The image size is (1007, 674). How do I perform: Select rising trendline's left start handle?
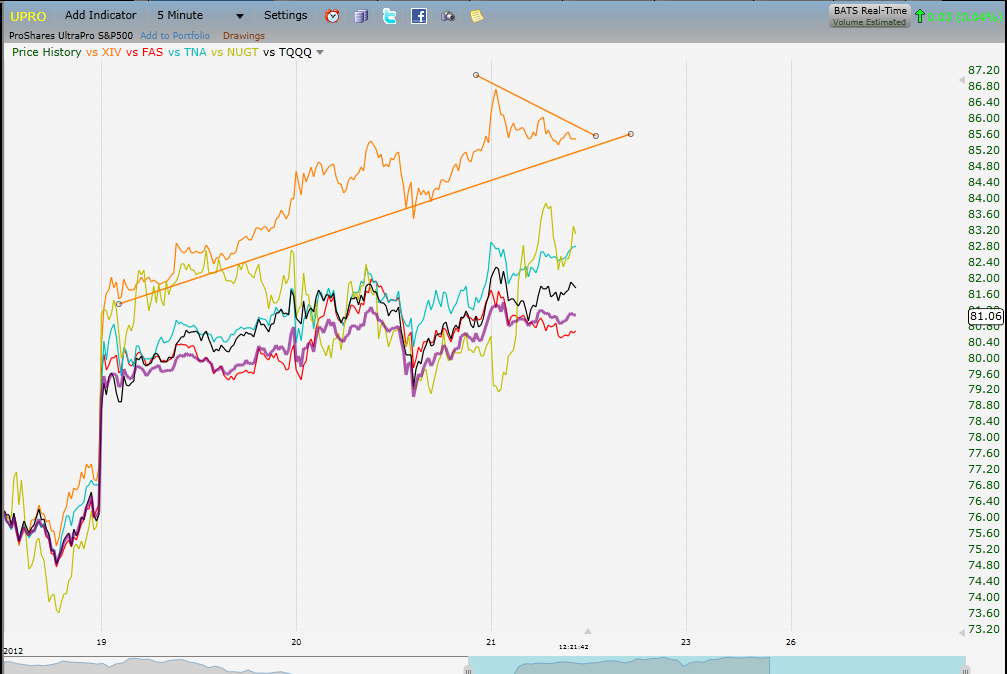(119, 304)
